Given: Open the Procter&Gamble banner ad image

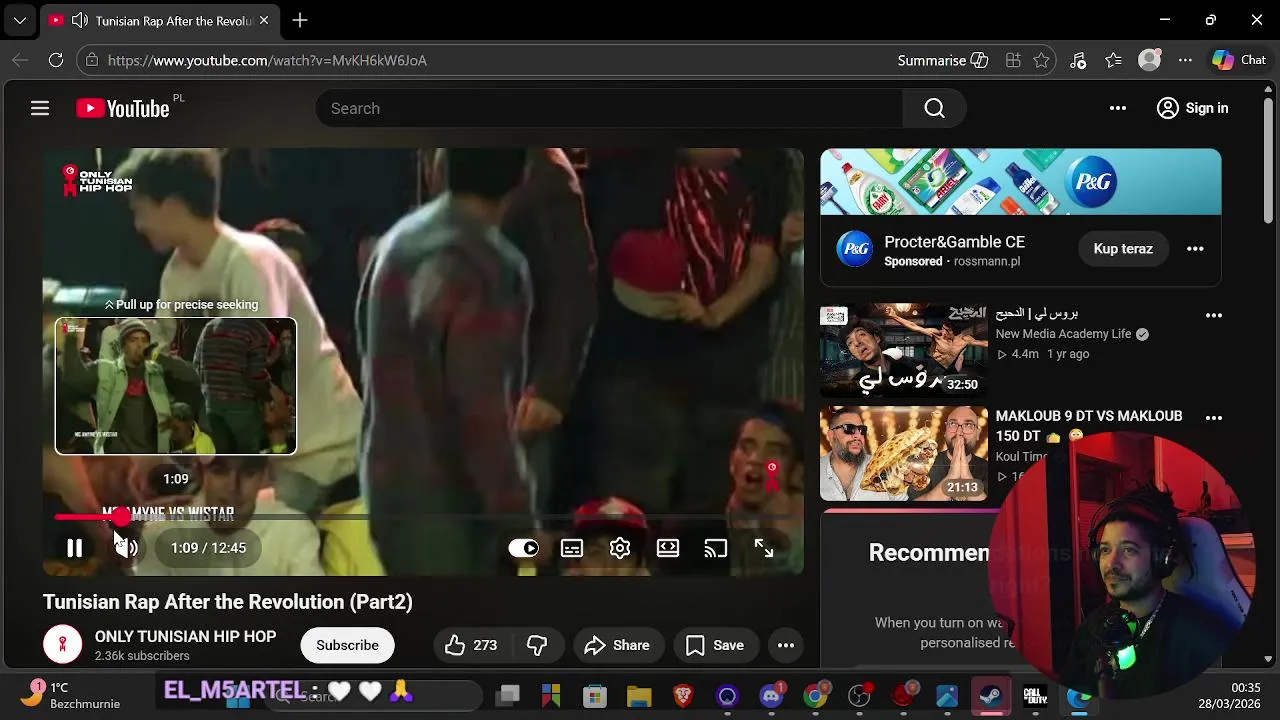Looking at the screenshot, I should tap(1021, 182).
